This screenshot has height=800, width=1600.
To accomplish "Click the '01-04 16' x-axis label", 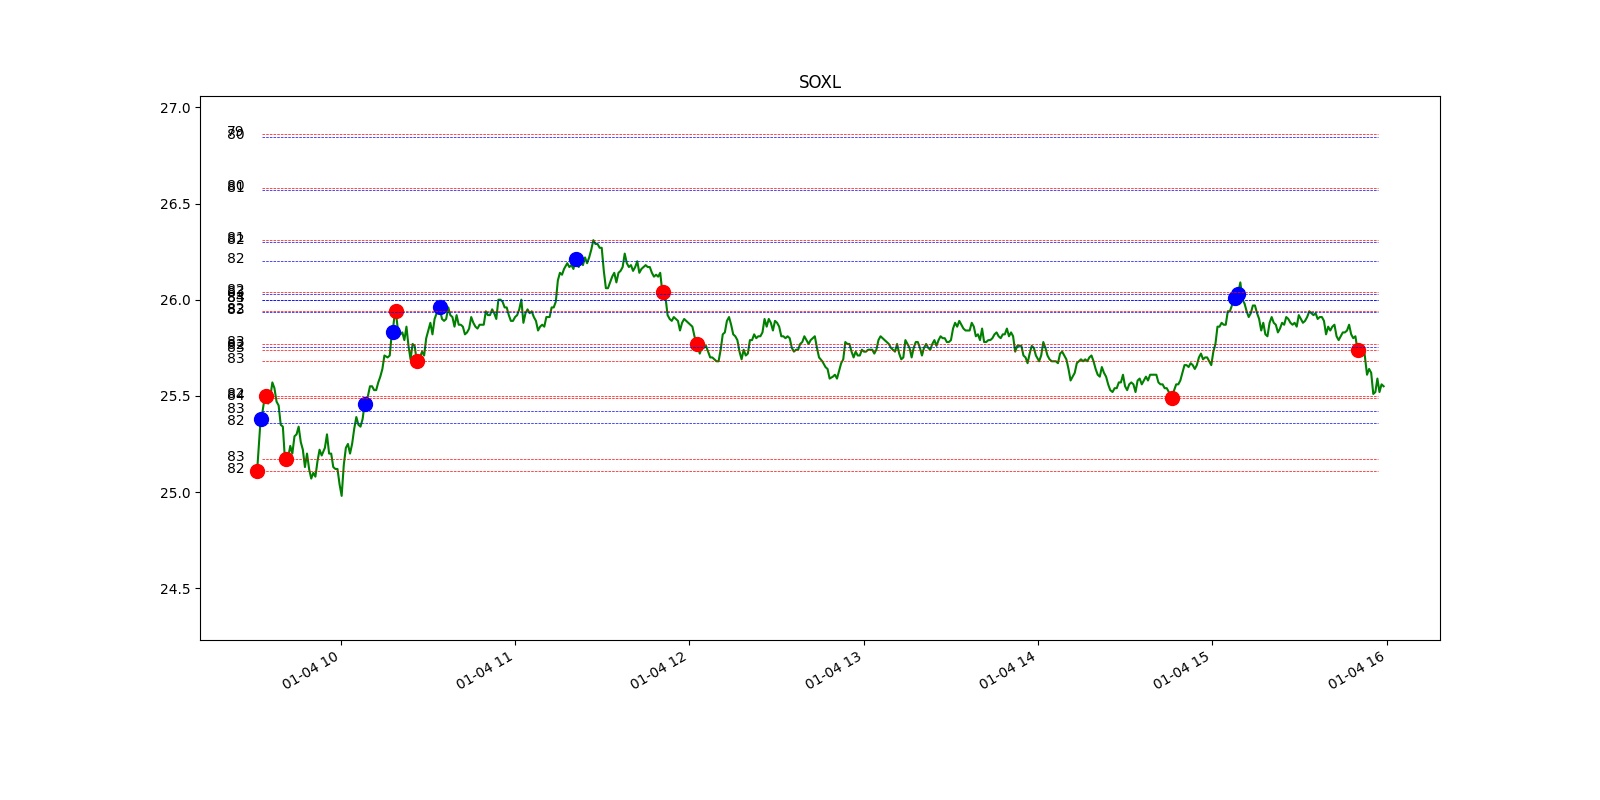I will click(1357, 669).
